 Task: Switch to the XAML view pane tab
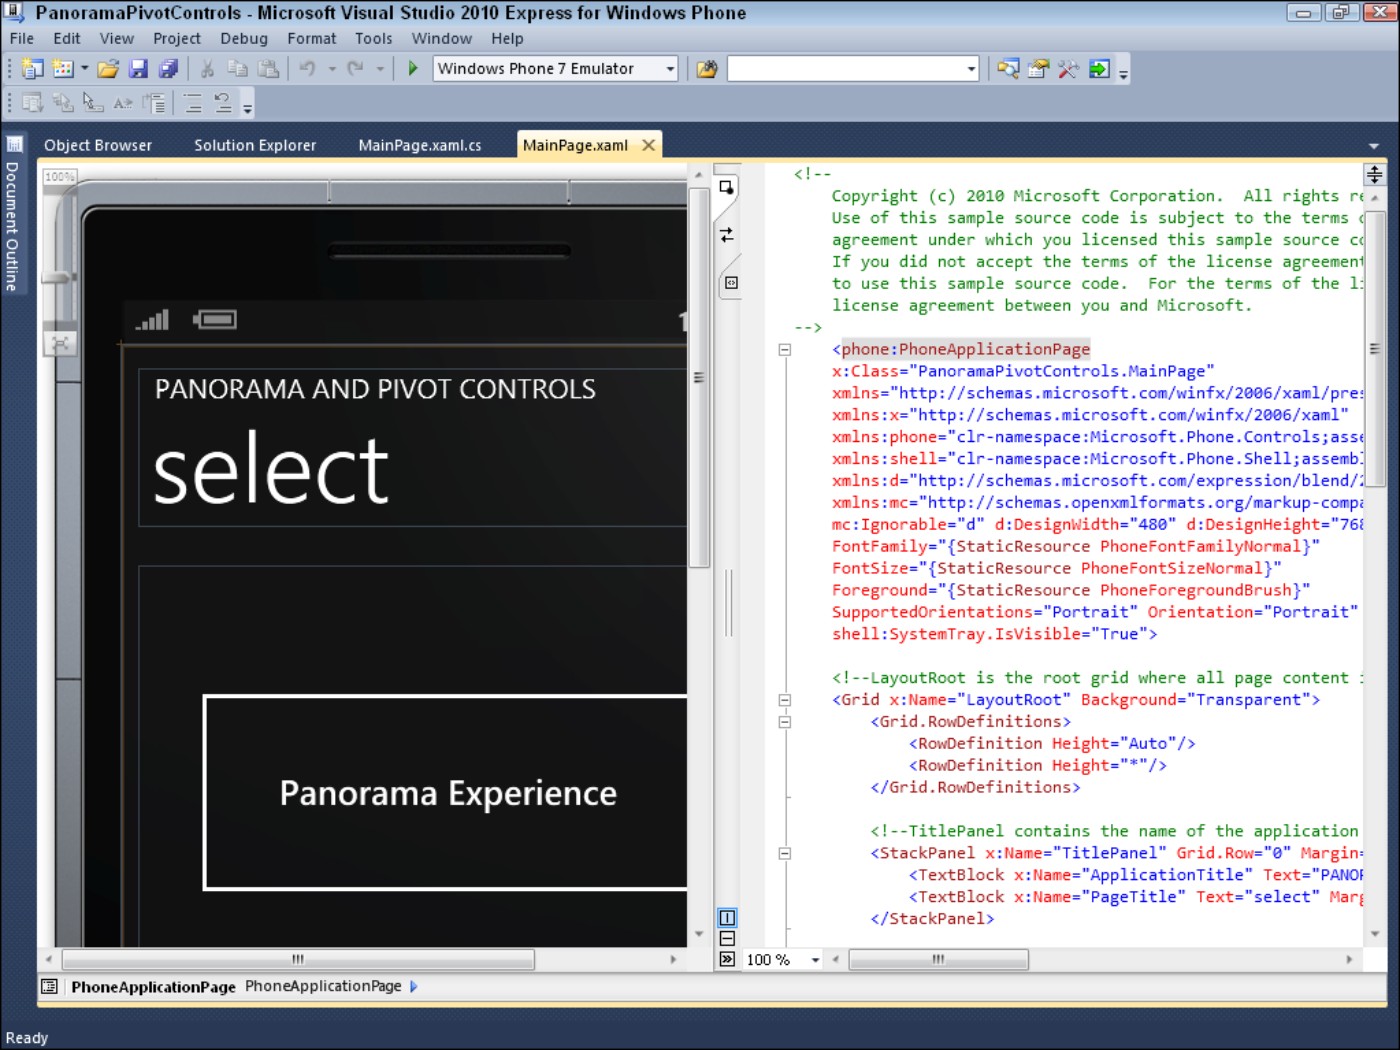coord(731,283)
